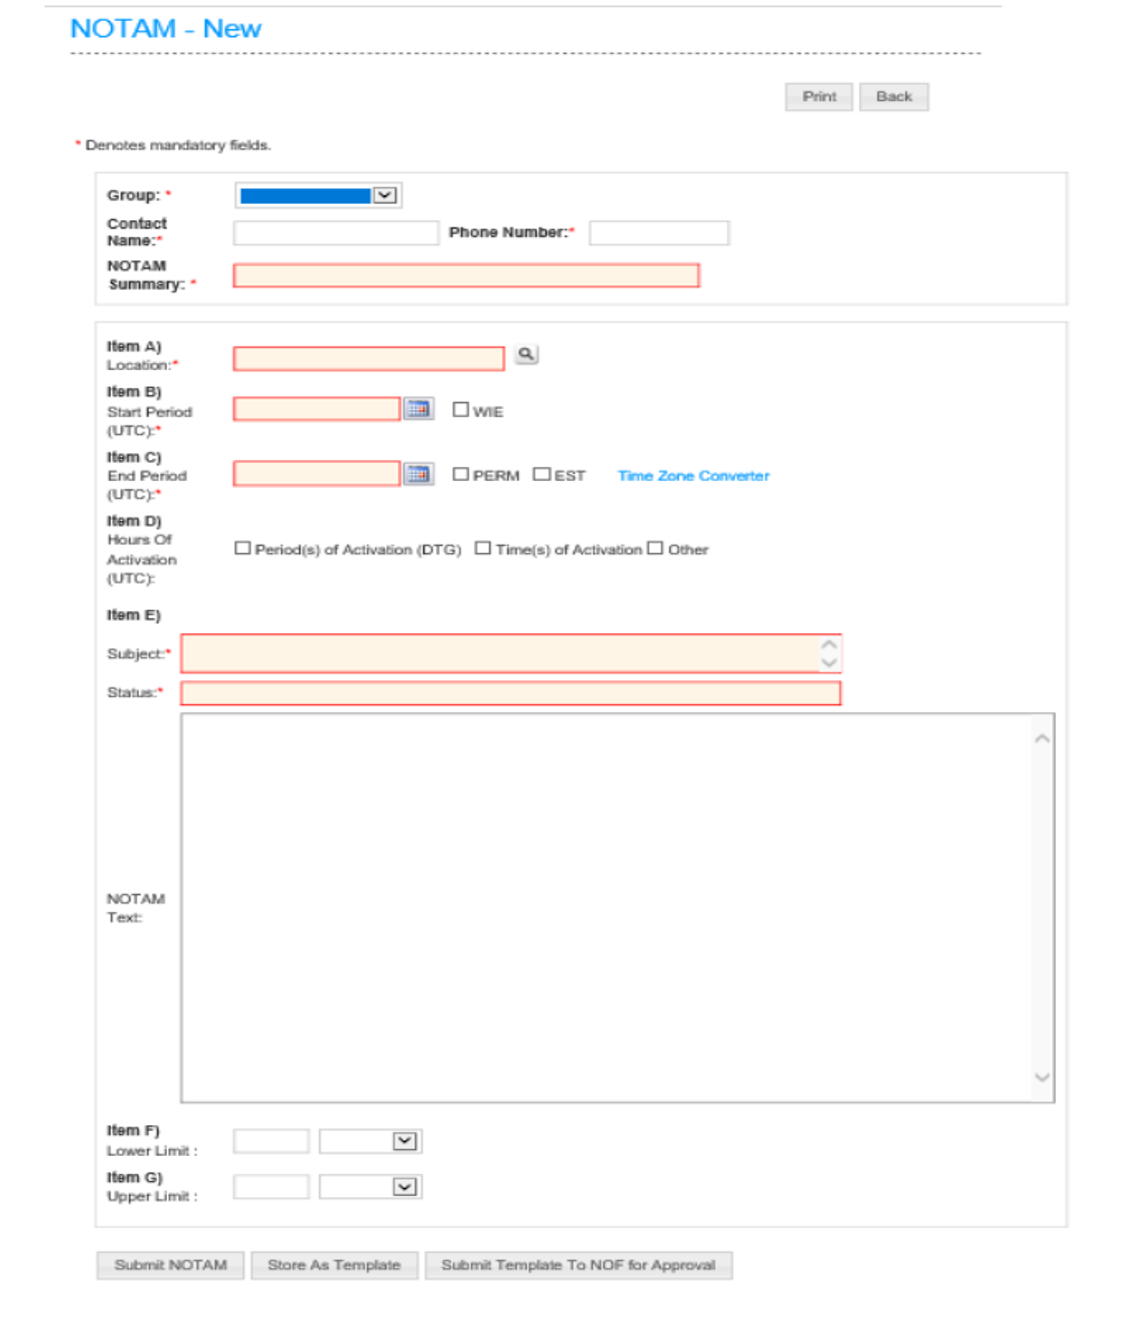Open the Upper Limit unit dropdown
This screenshot has height=1318, width=1140.
point(370,1187)
